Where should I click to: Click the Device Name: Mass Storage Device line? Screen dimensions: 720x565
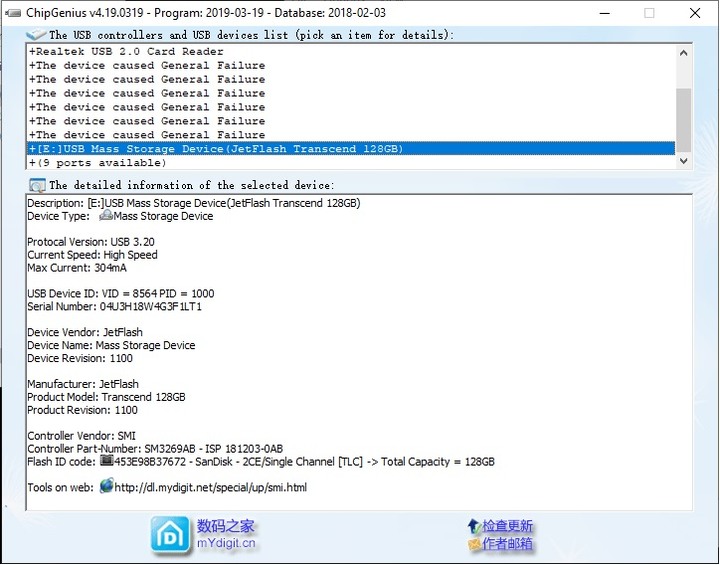pyautogui.click(x=111, y=345)
